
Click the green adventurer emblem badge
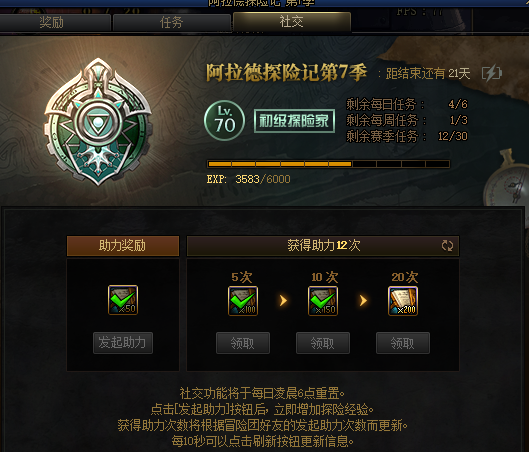98,122
